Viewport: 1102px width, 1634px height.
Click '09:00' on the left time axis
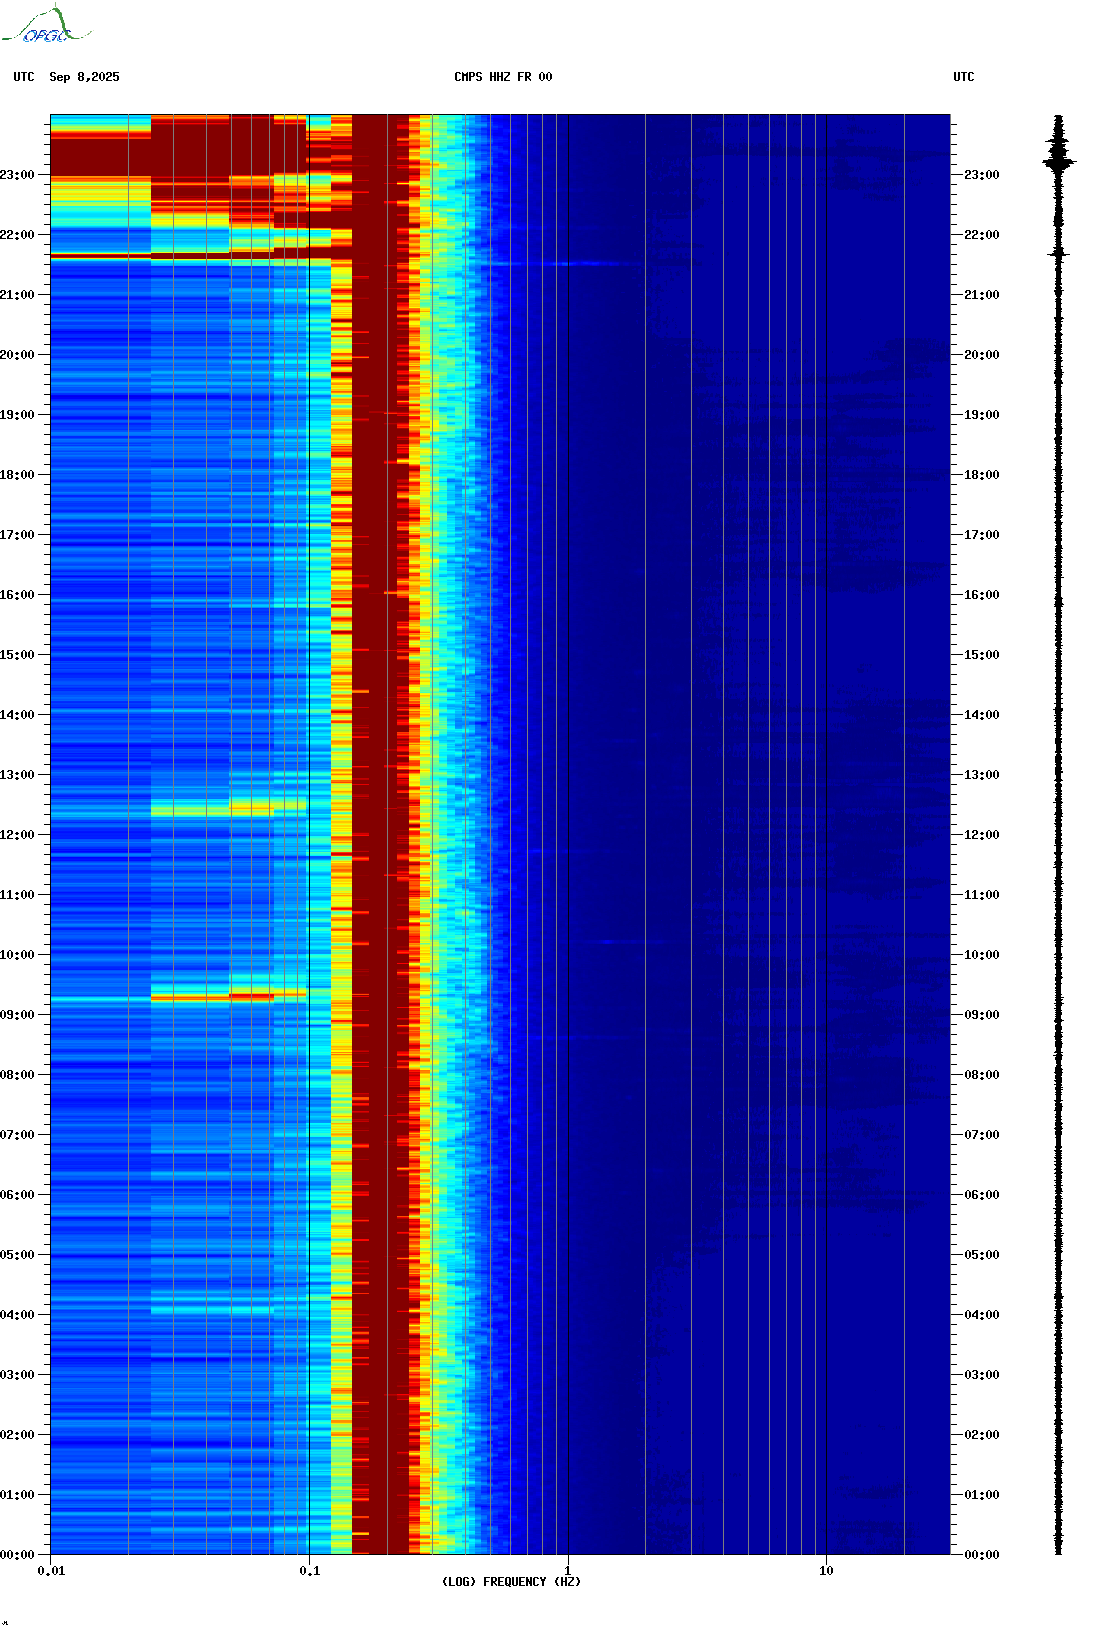point(17,1015)
